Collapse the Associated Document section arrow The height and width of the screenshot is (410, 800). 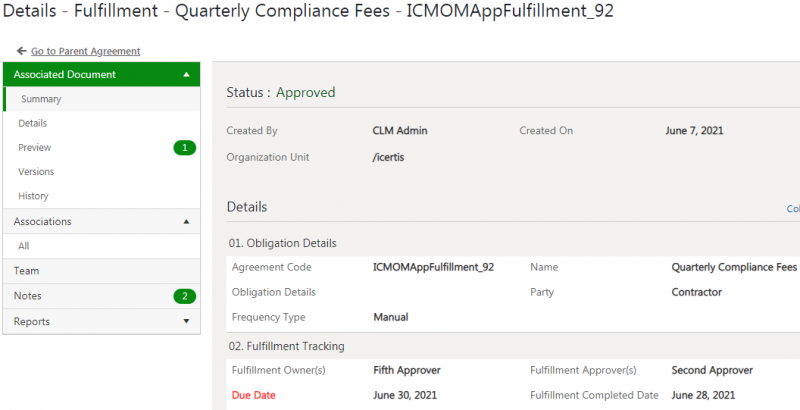(x=186, y=75)
